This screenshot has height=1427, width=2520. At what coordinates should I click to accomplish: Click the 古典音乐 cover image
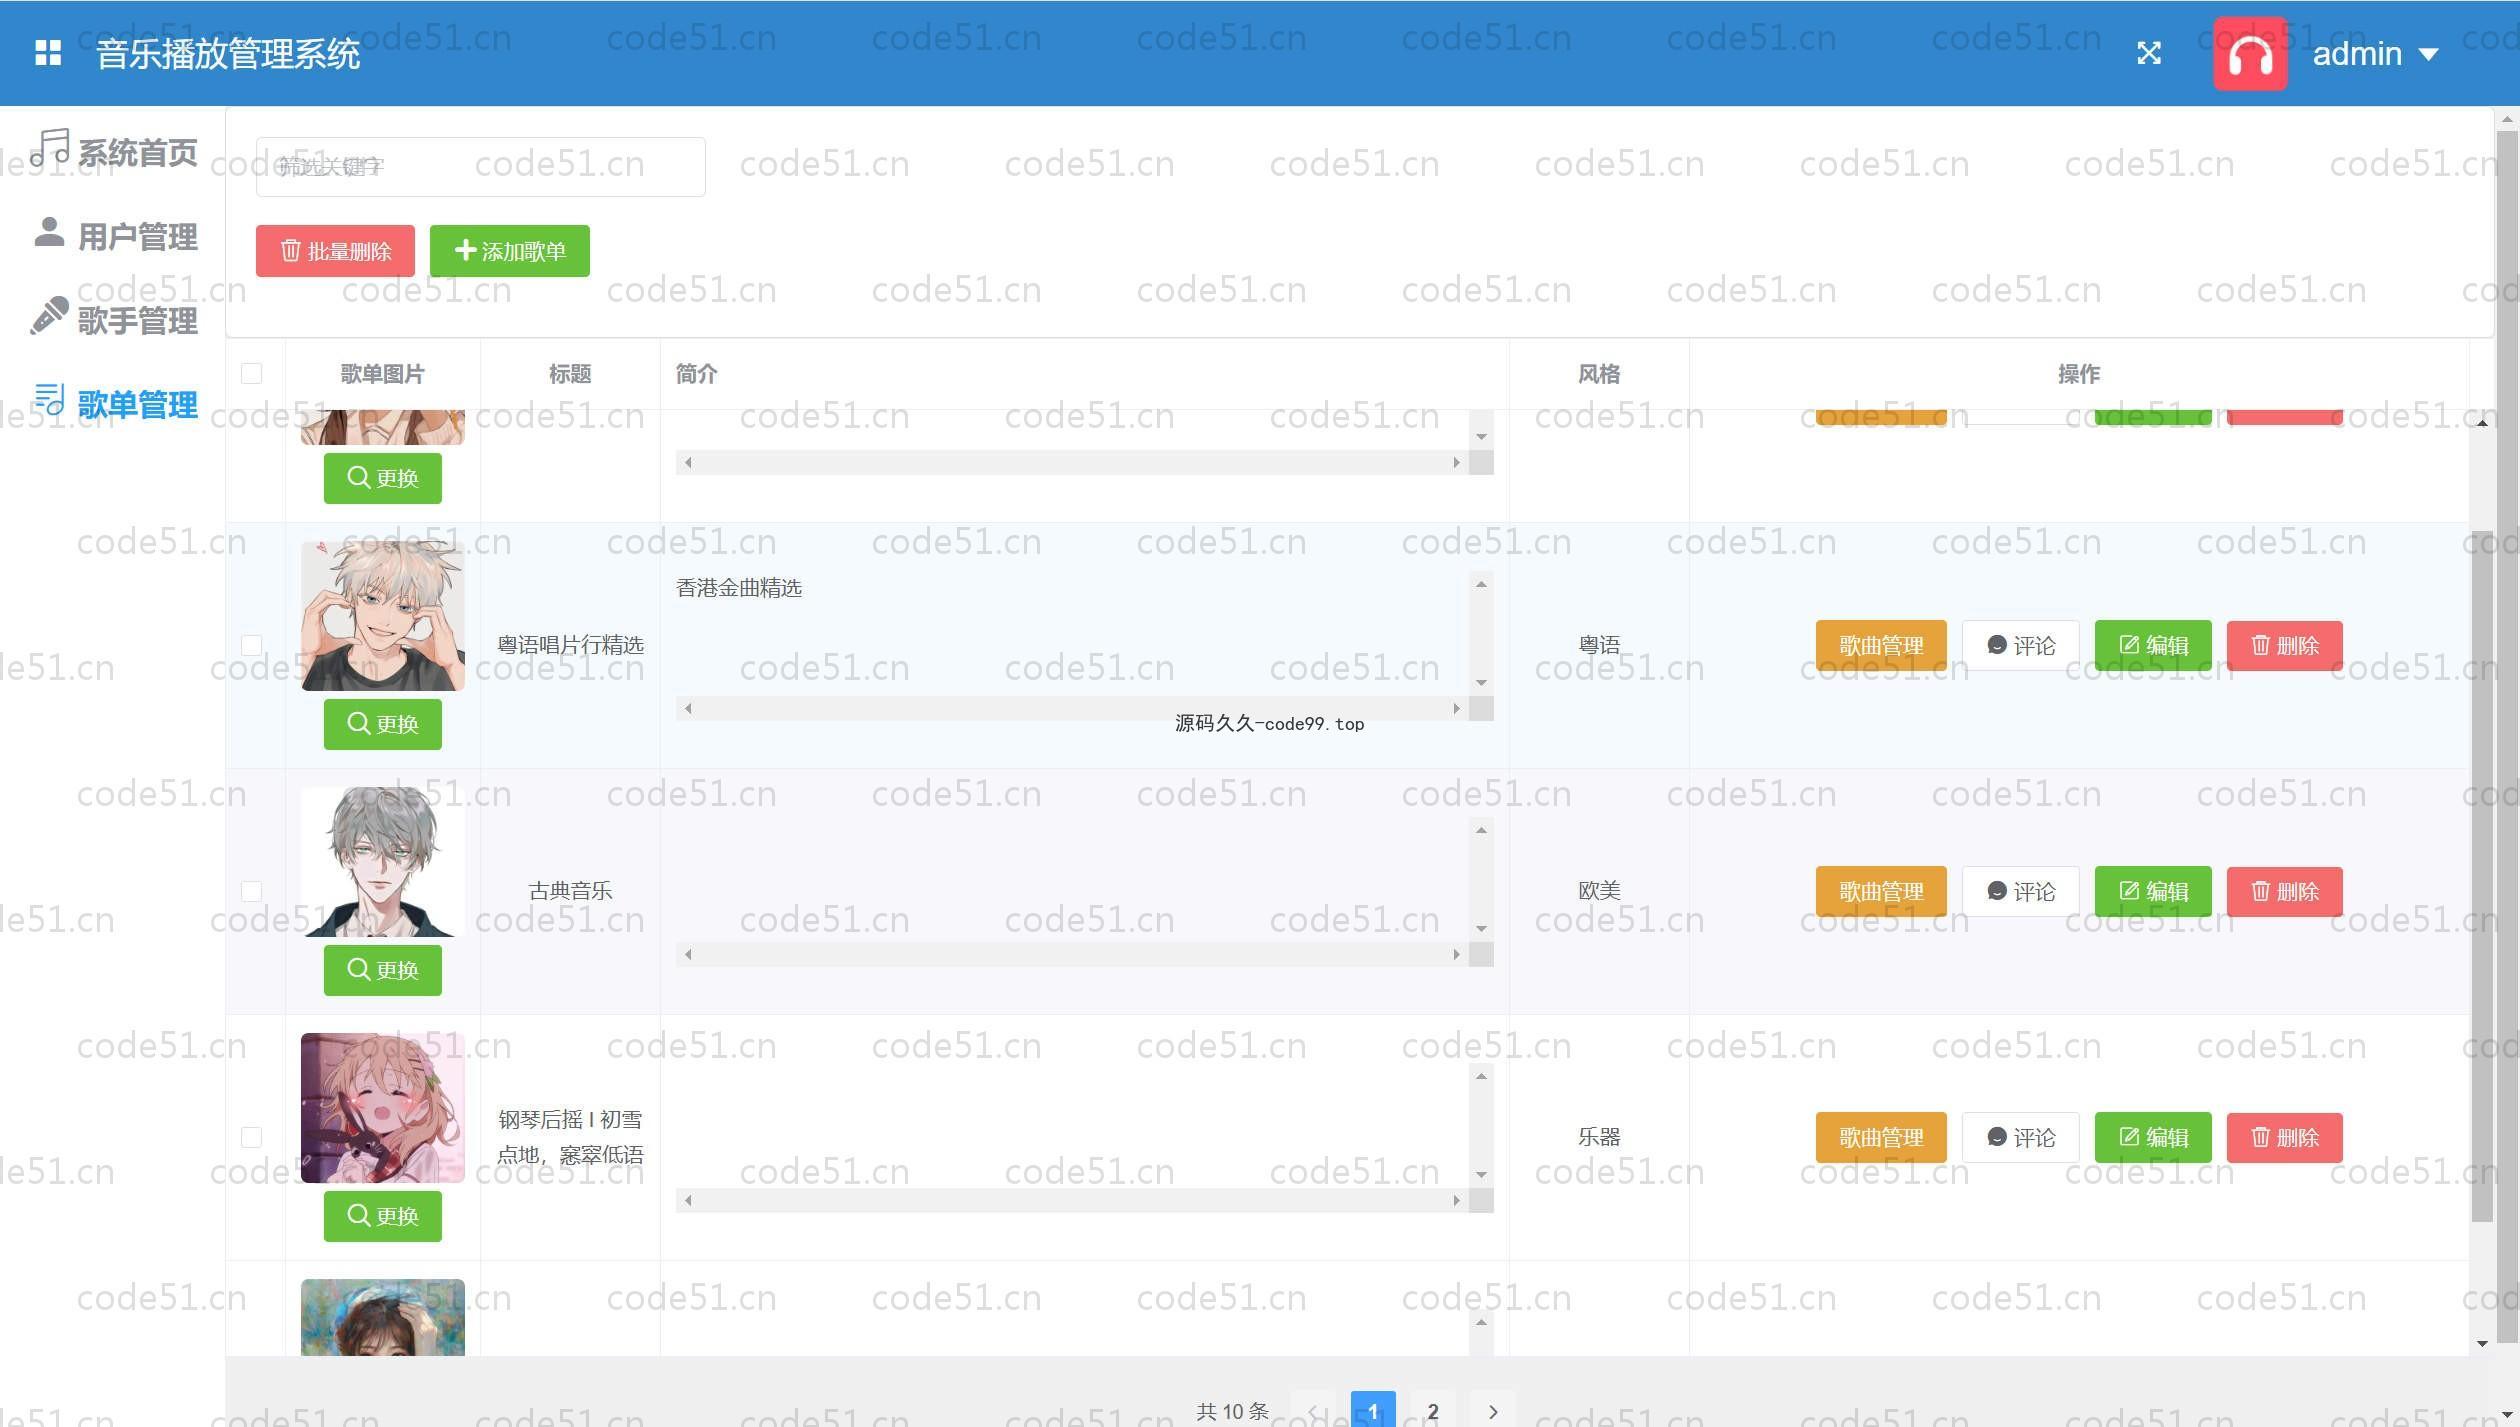click(x=383, y=861)
